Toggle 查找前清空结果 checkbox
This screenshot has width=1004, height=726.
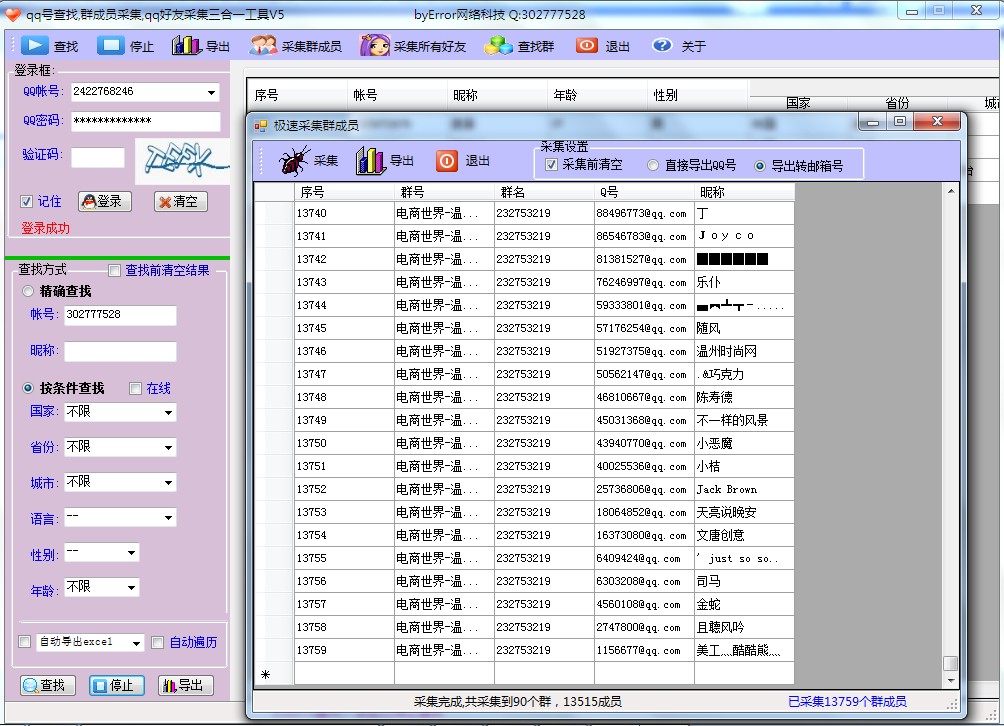114,271
